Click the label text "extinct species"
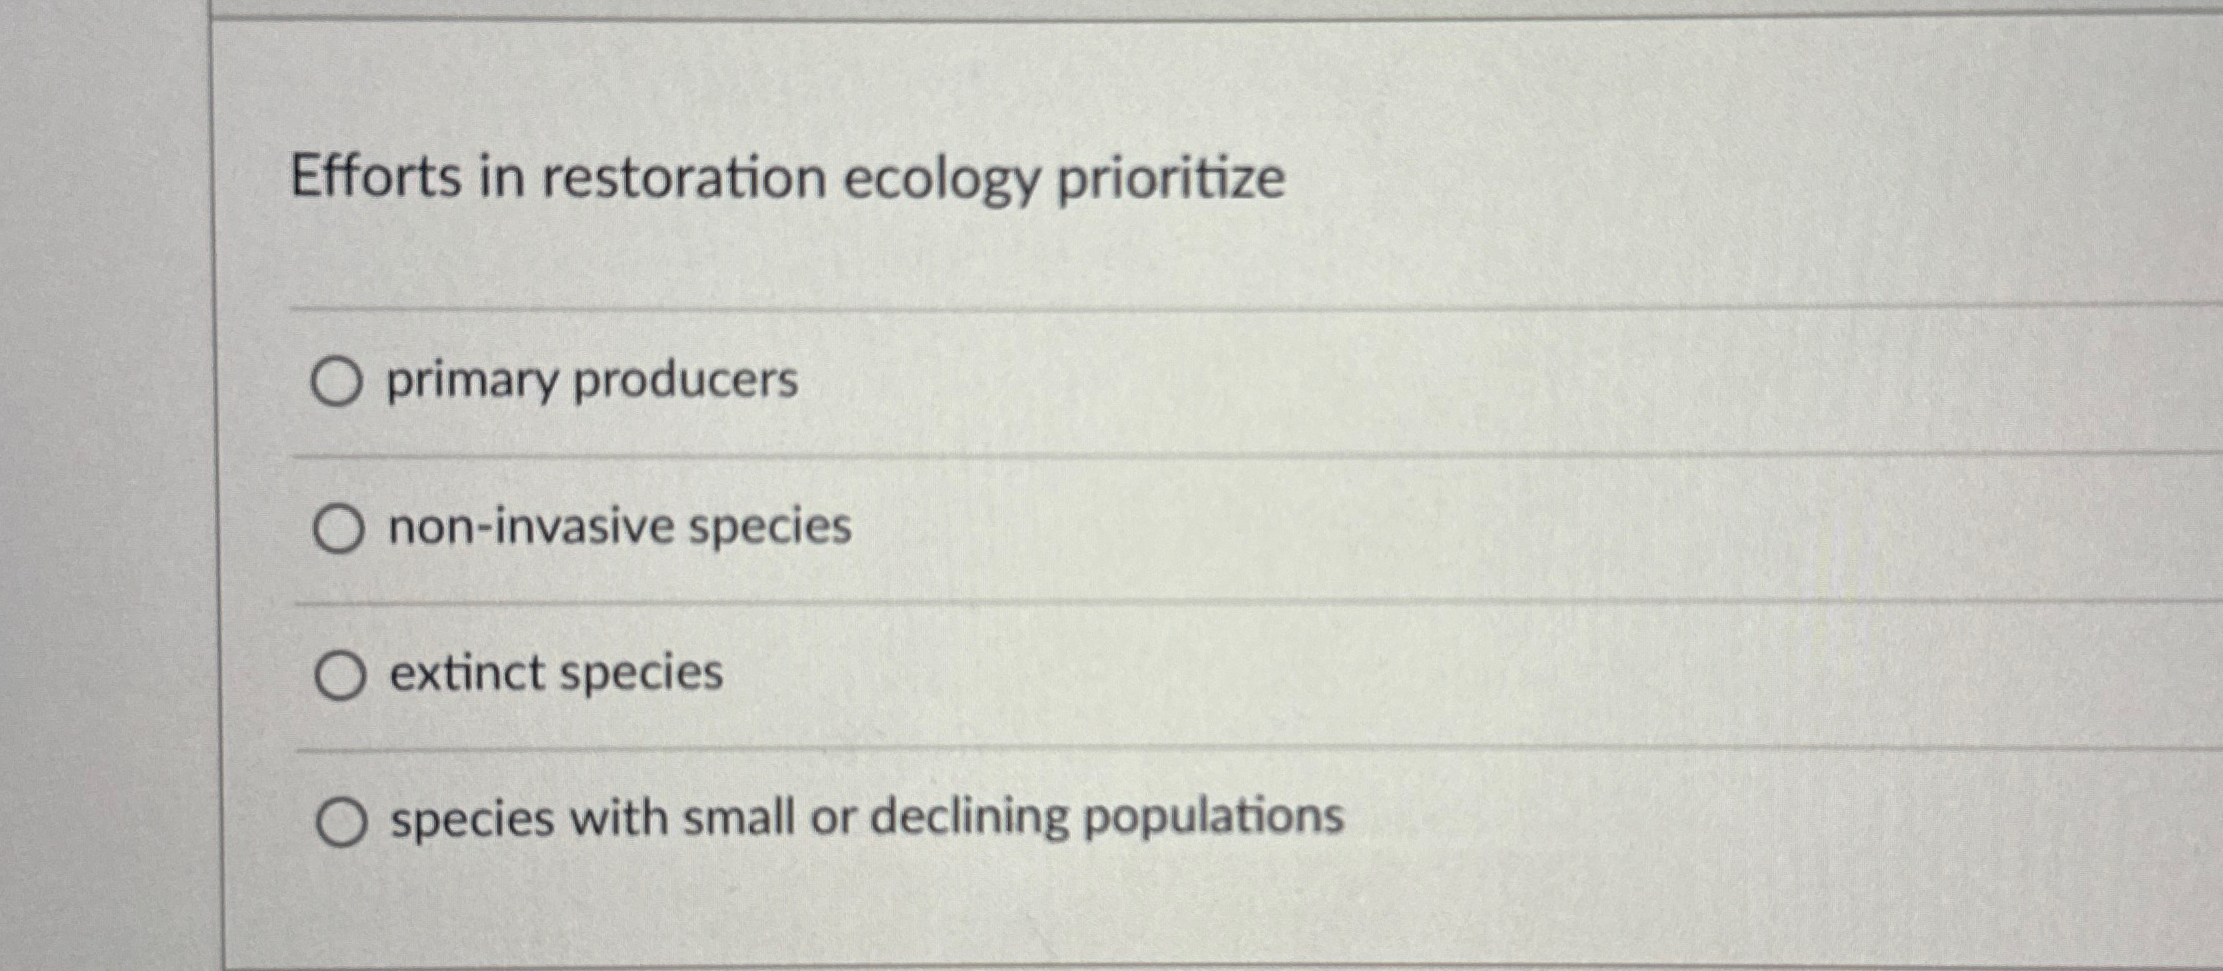The image size is (2223, 971). pyautogui.click(x=556, y=675)
